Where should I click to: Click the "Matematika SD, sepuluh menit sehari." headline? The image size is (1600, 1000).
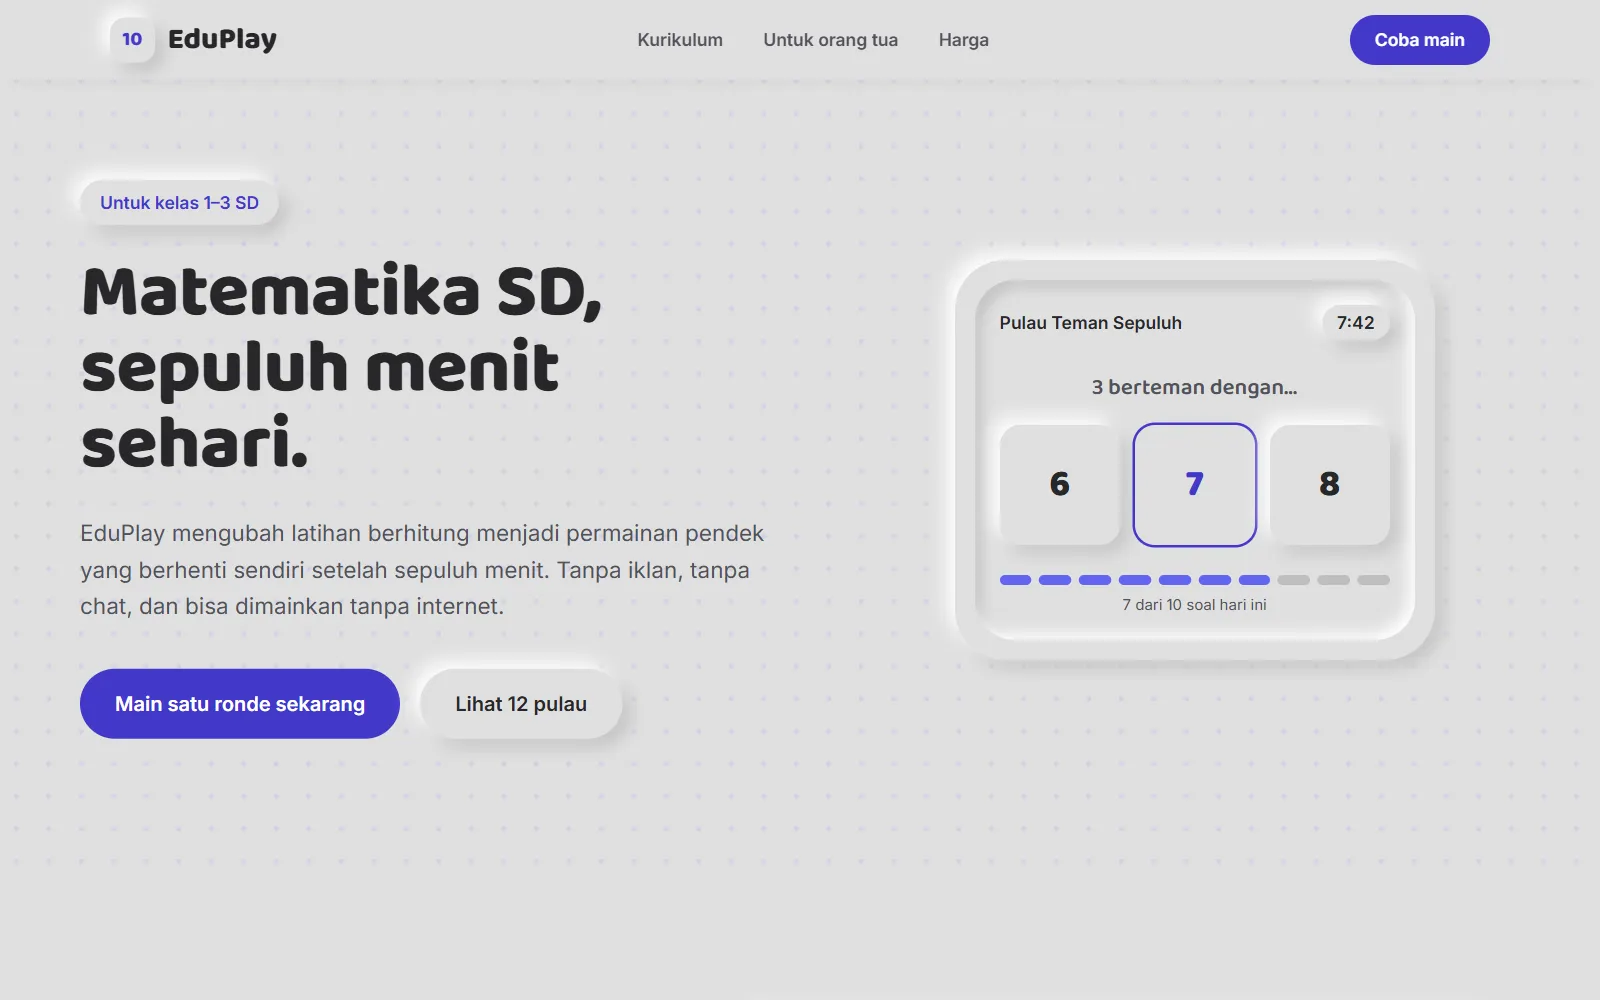point(342,367)
